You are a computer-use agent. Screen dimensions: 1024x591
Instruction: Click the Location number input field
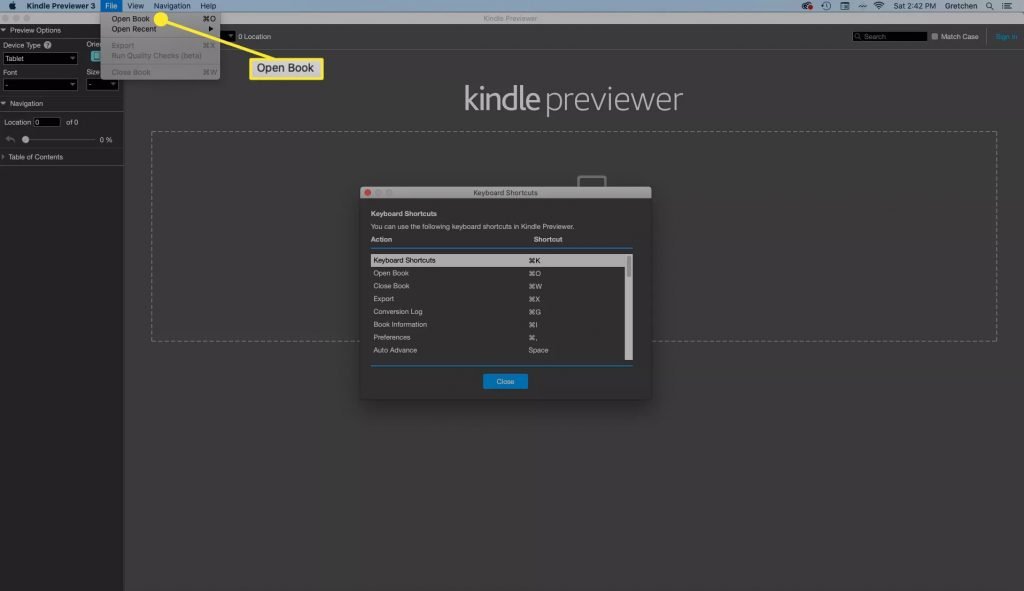47,122
